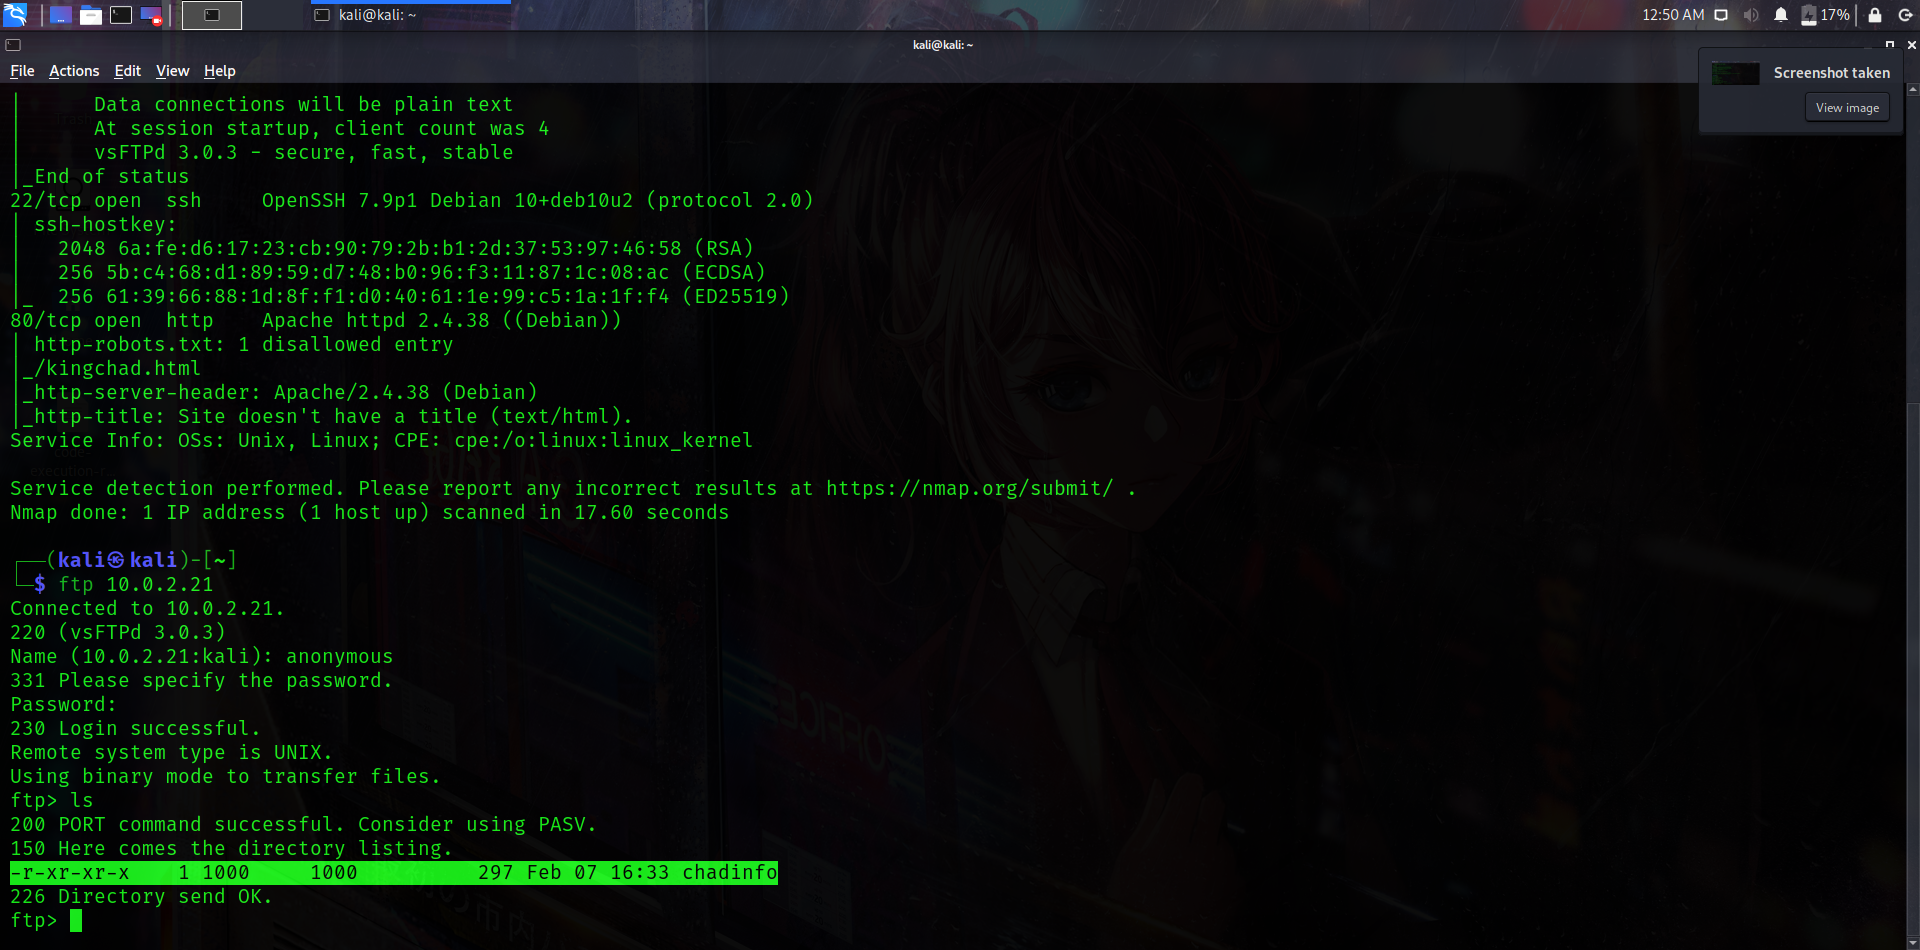Click the 'Nmap done' summary line
The image size is (1920, 950).
point(370,513)
